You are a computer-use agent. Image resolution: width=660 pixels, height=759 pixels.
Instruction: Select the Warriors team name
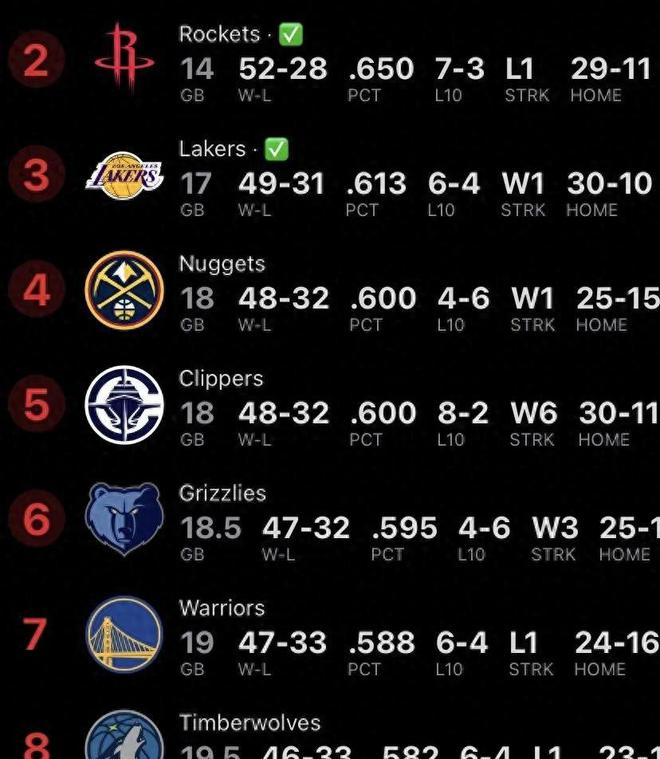[222, 608]
